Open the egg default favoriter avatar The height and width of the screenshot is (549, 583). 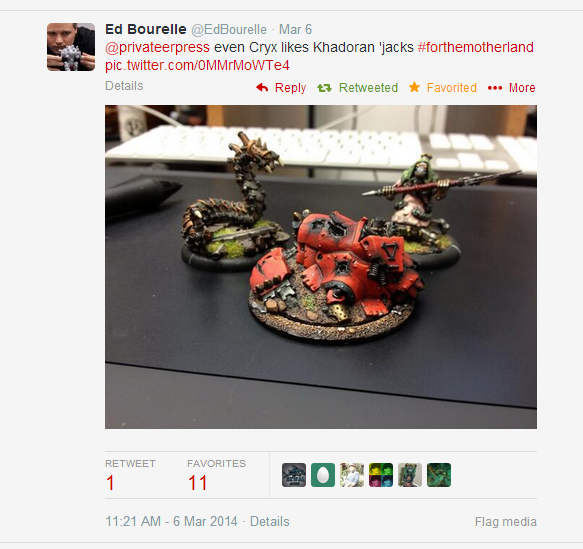pos(323,475)
